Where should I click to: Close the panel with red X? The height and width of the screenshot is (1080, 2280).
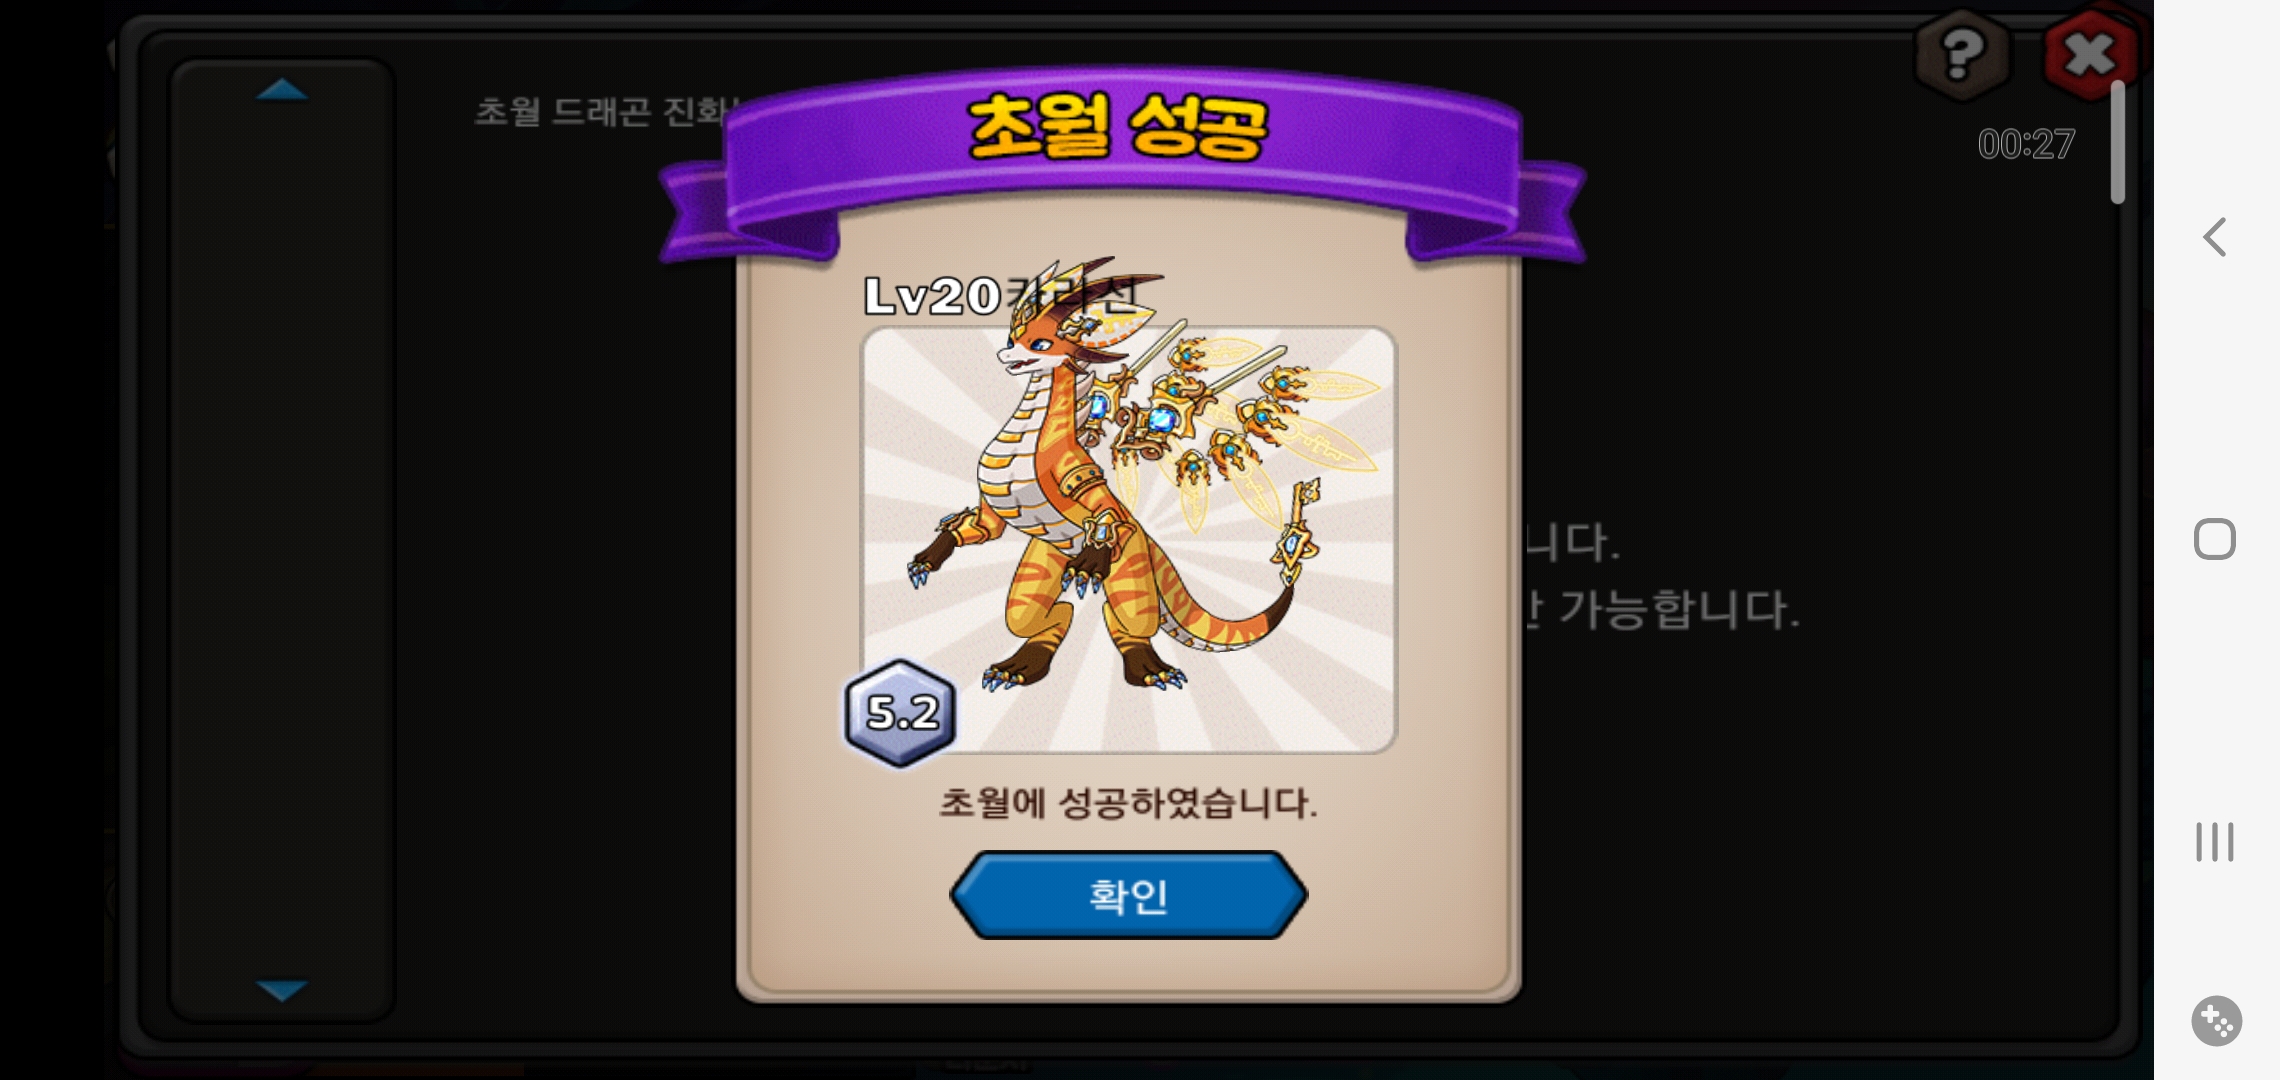(x=2090, y=54)
